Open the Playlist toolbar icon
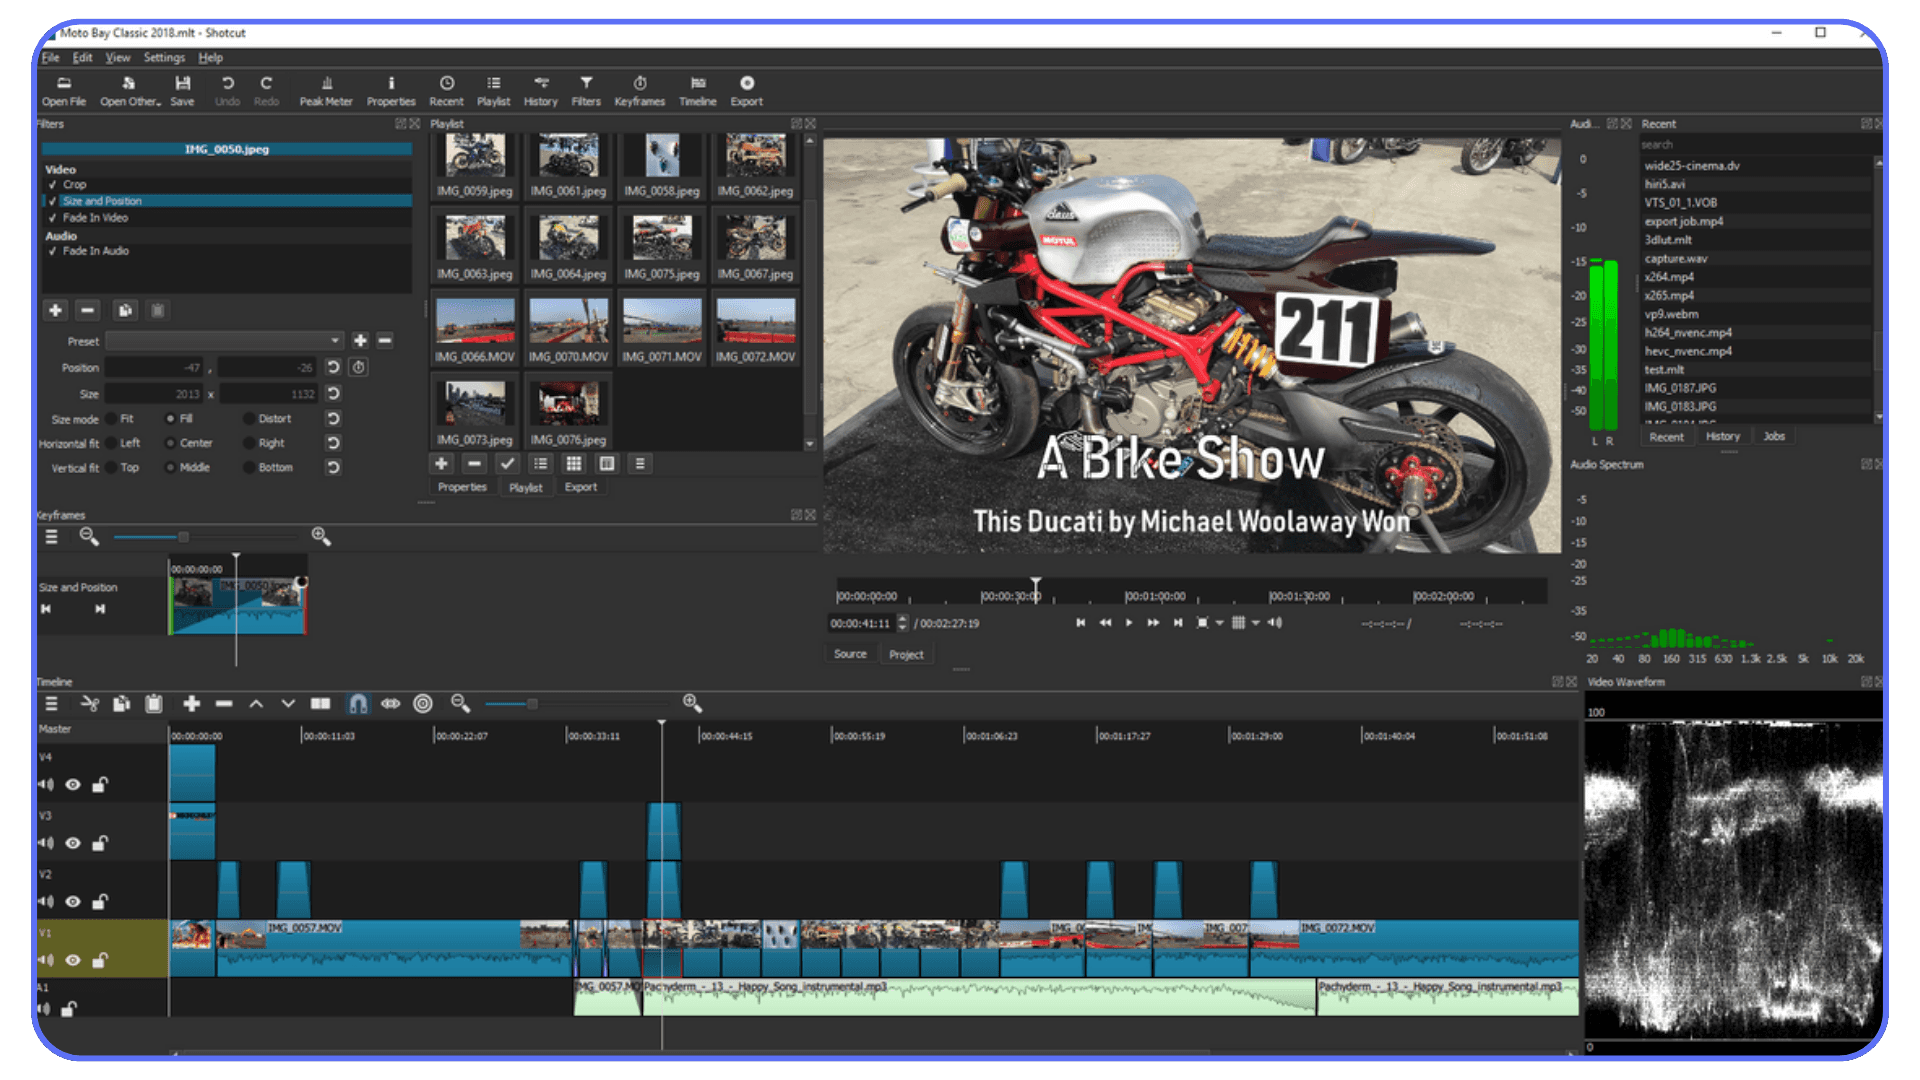The image size is (1920, 1080). coord(493,90)
